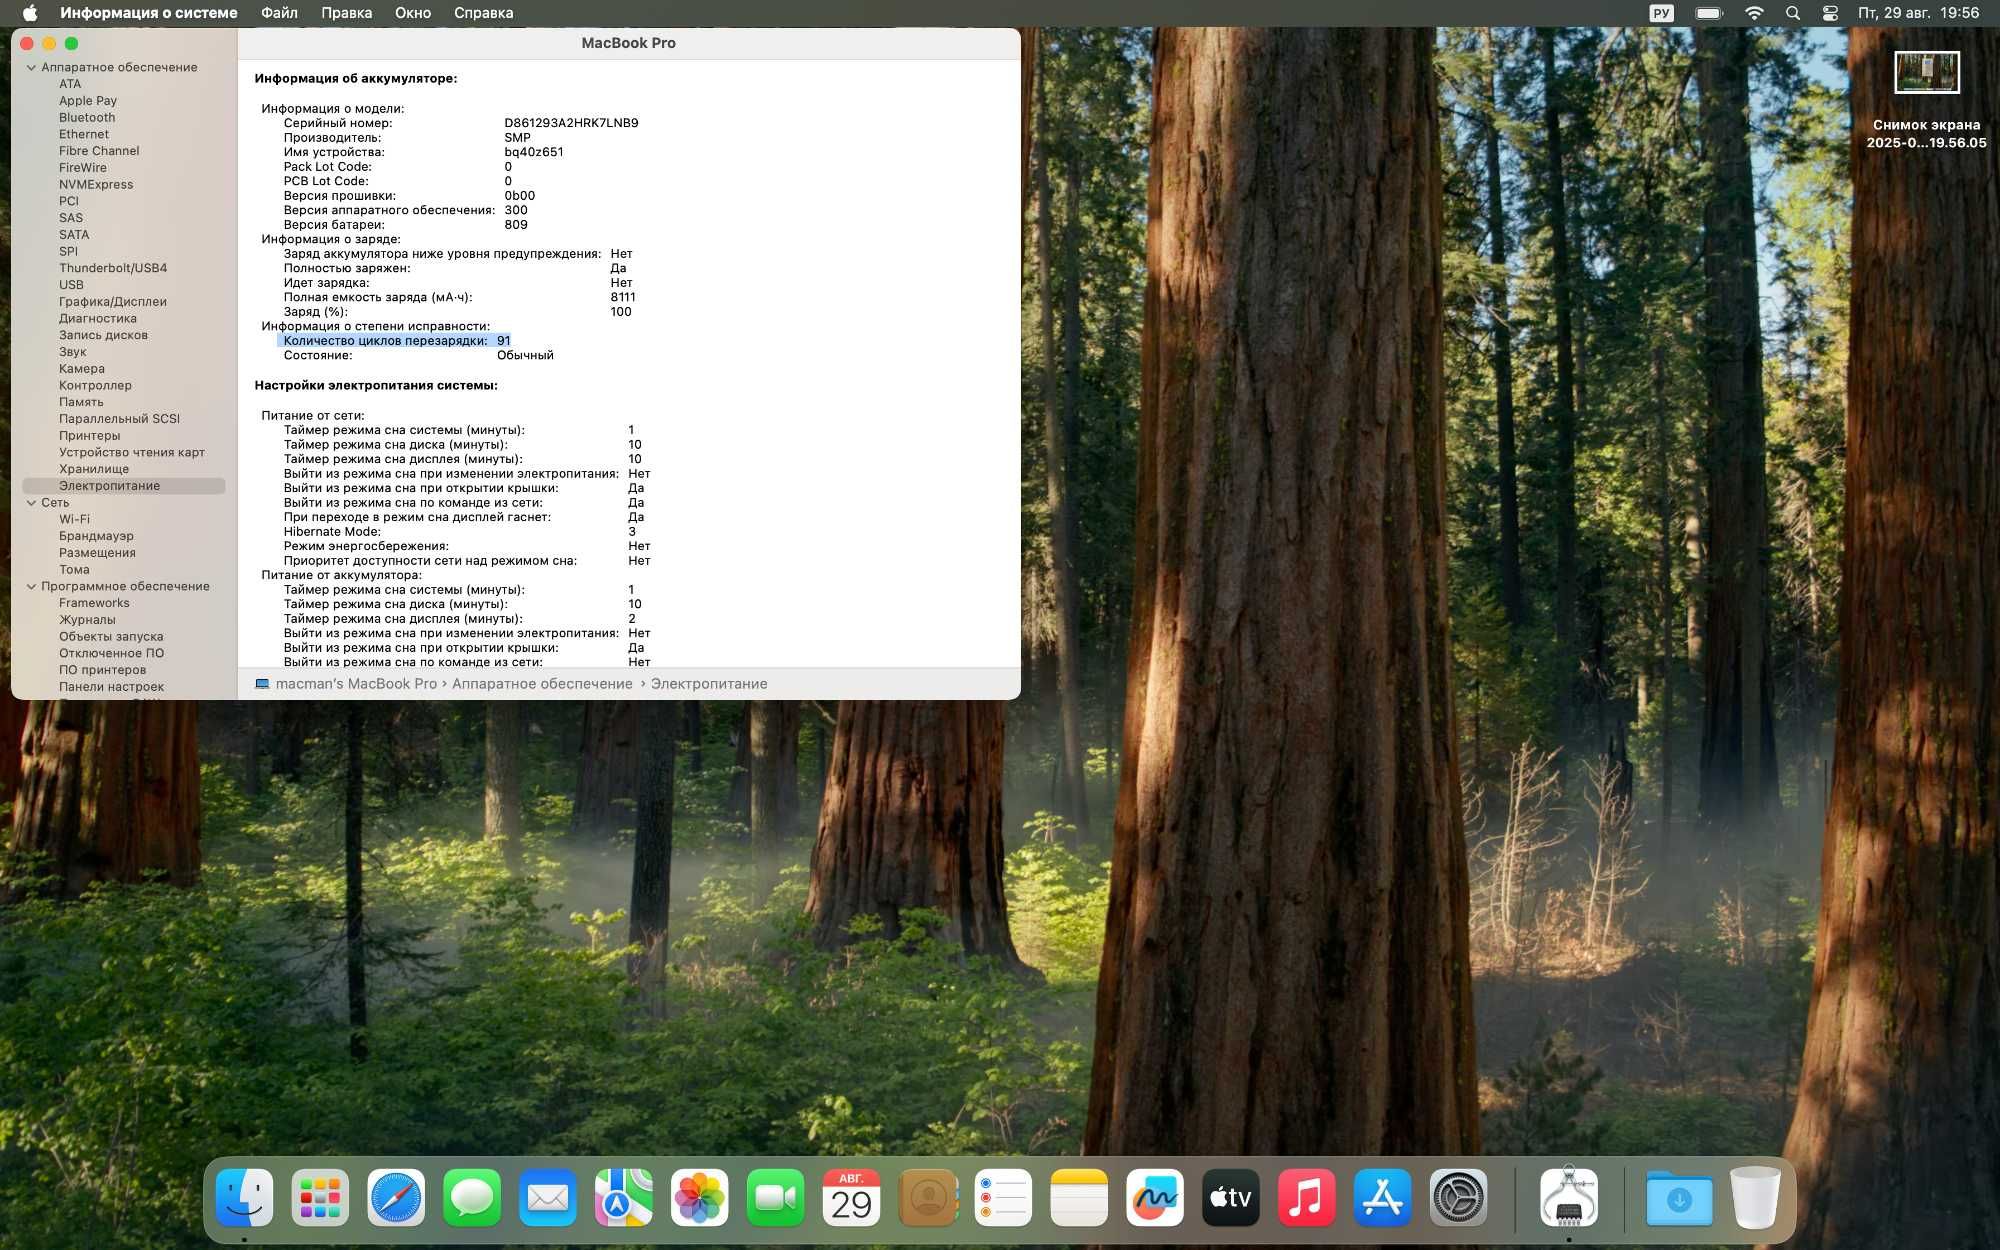Click Электропитание in the path bar

[709, 684]
